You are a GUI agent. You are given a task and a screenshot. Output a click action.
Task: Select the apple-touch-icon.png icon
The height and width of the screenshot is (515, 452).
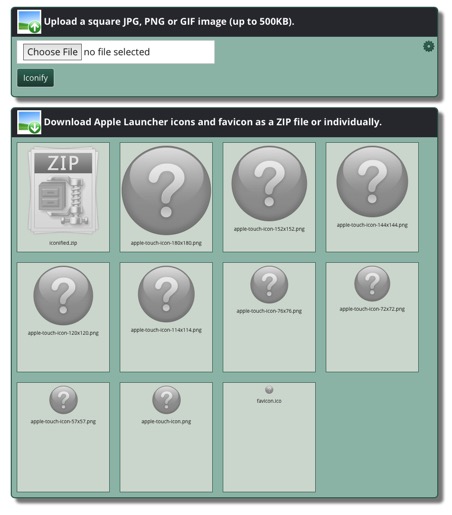coord(166,400)
